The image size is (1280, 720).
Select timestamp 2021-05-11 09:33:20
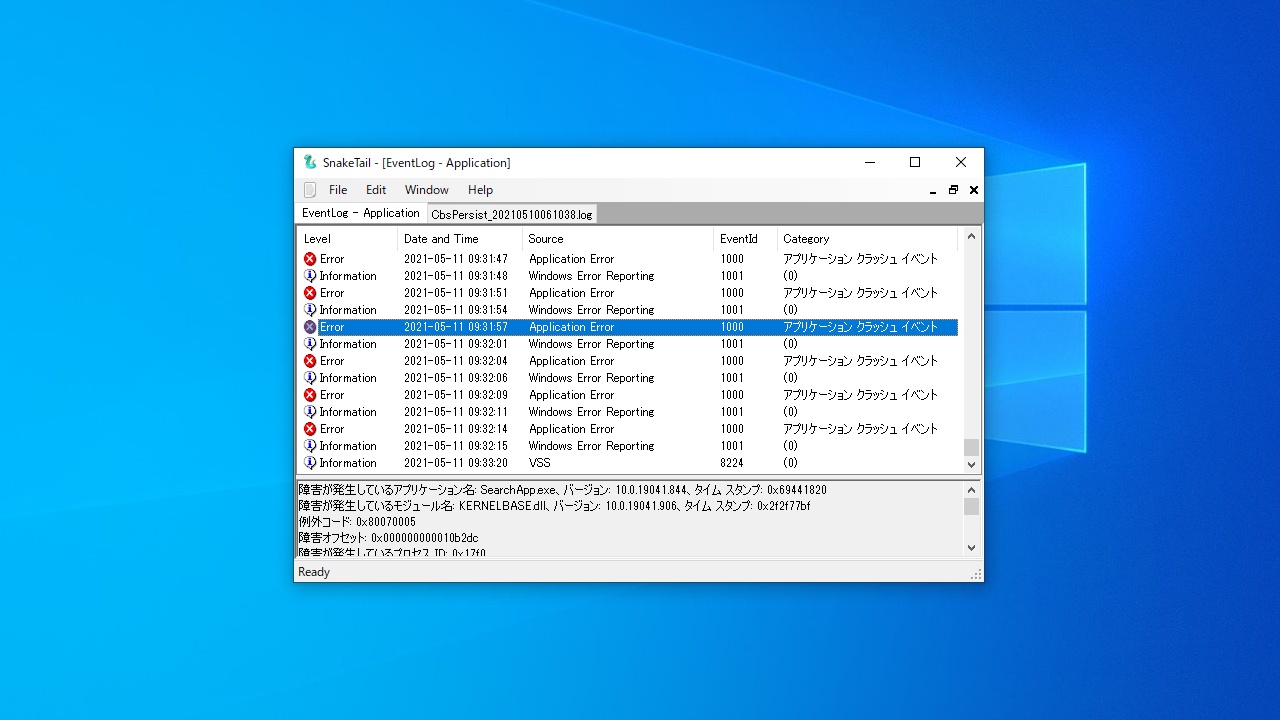[x=456, y=463]
